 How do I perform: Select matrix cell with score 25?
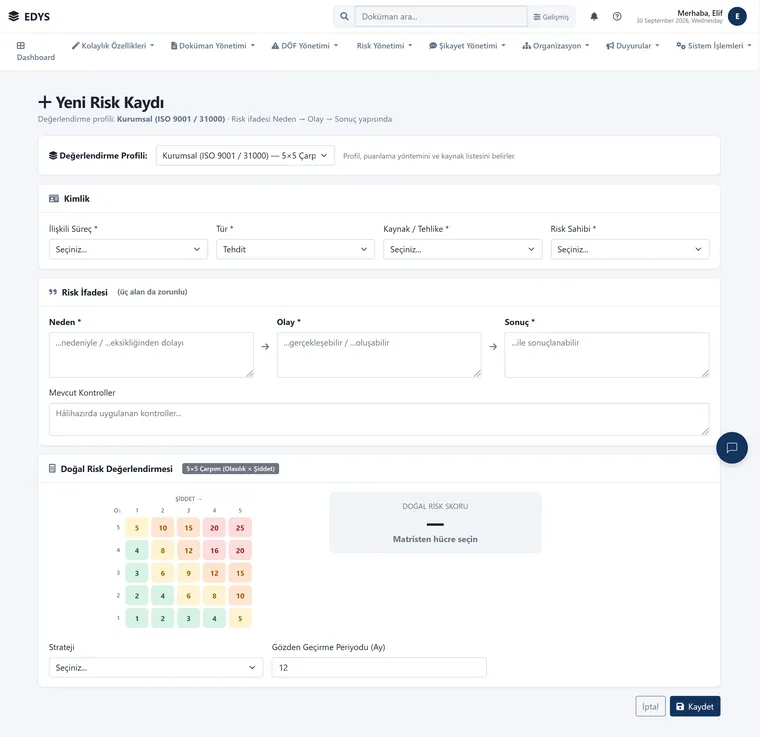[x=240, y=528]
